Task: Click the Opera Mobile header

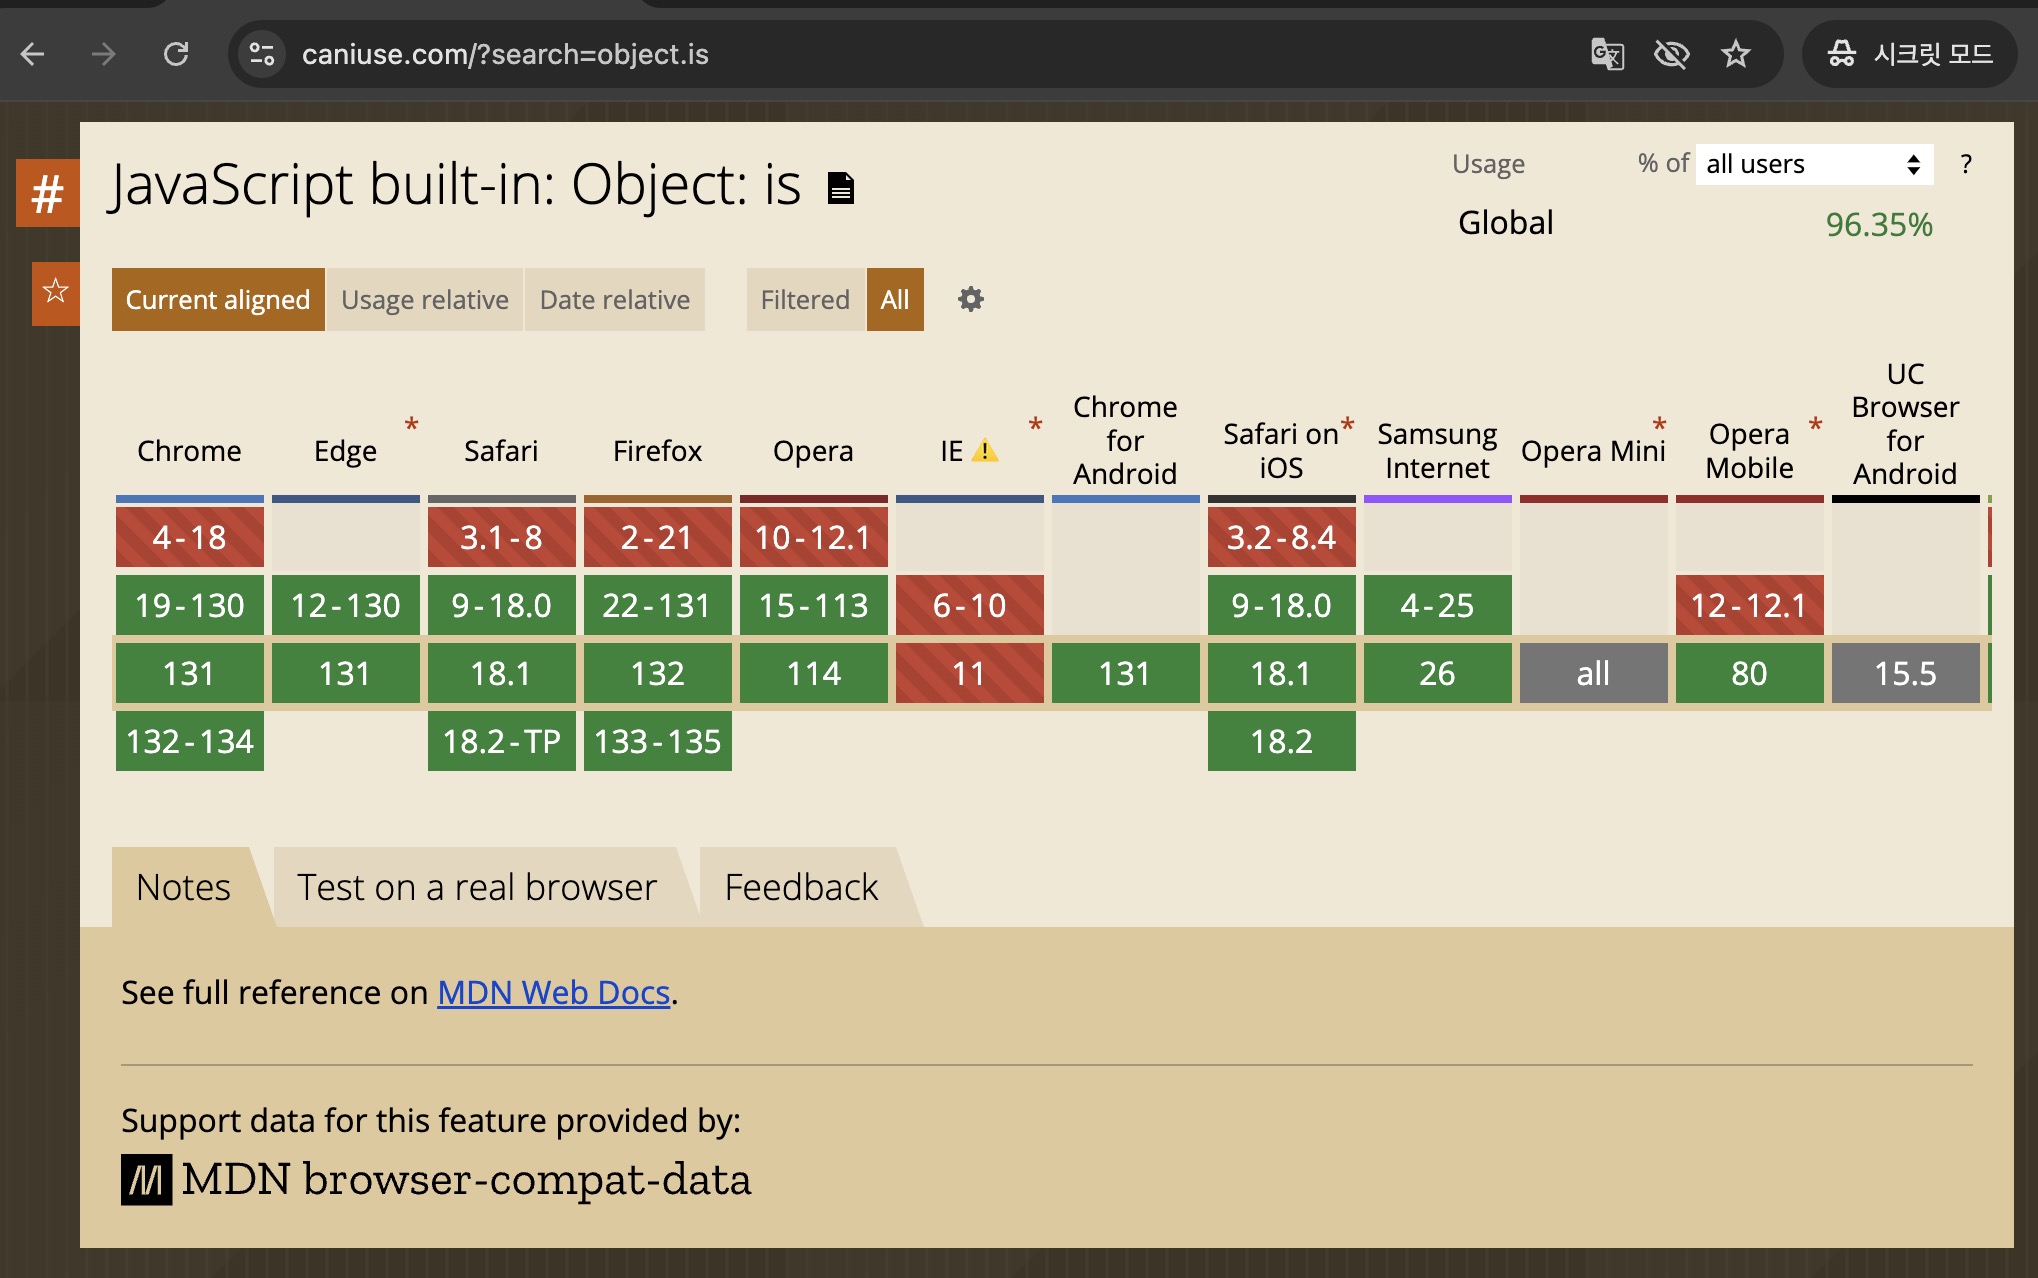Action: (x=1749, y=451)
